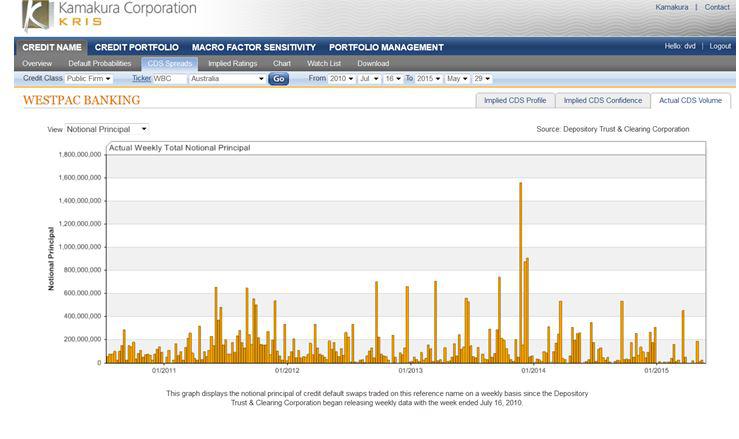Open the From month dropdown Jul
The width and height of the screenshot is (739, 439).
pos(370,79)
